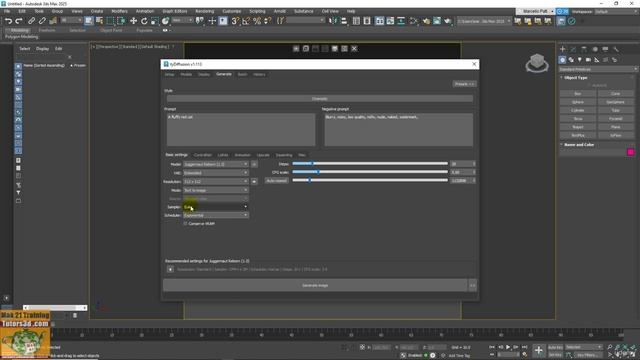This screenshot has width=640, height=360.
Task: Choose Rectangular Selection Region tool
Action: [110, 21]
